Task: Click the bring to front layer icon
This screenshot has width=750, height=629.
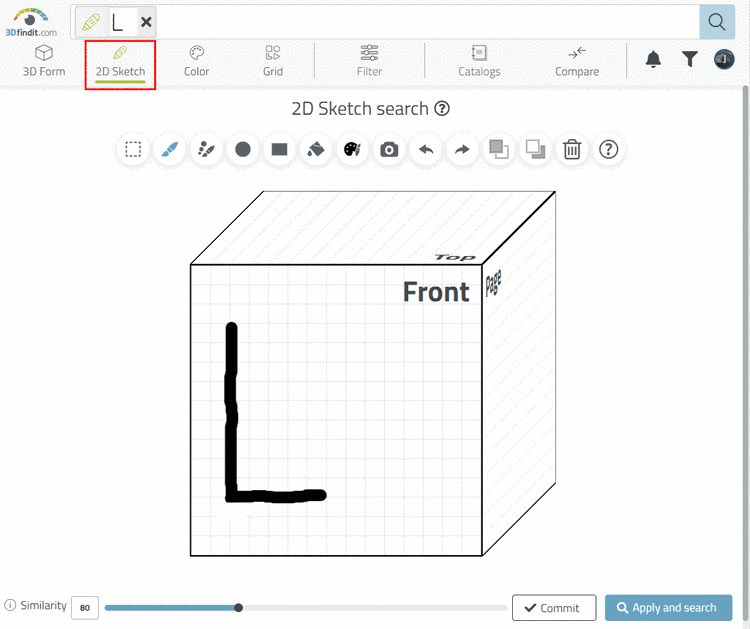Action: pyautogui.click(x=498, y=149)
